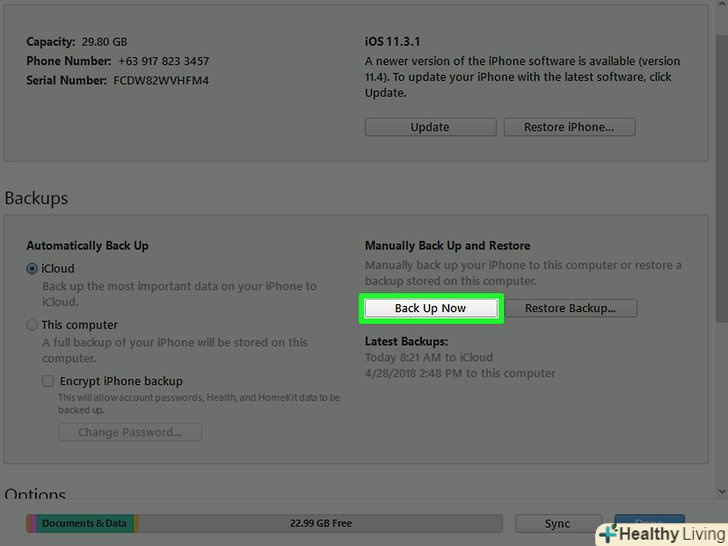The image size is (728, 546).
Task: Click the purple segment of the storage bar
Action: click(34, 524)
